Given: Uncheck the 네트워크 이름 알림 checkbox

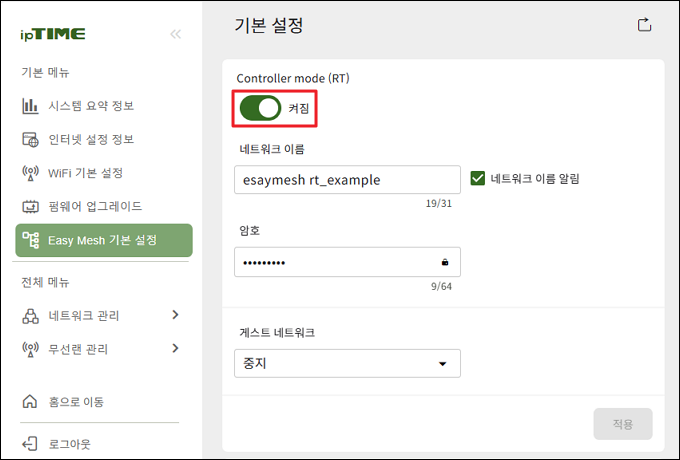Looking at the screenshot, I should point(477,178).
